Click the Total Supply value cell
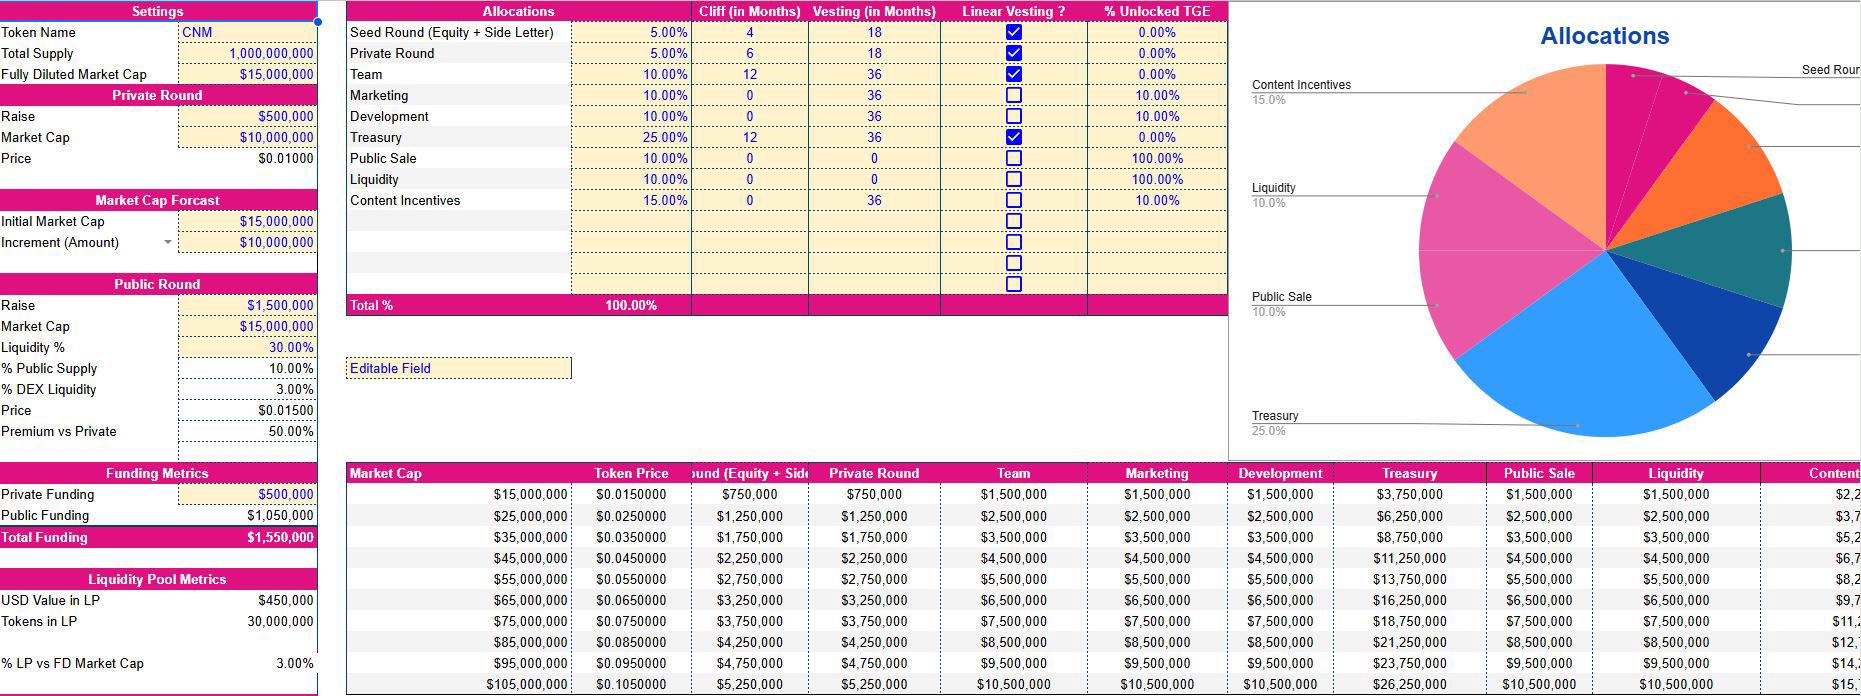The height and width of the screenshot is (696, 1861). pyautogui.click(x=247, y=53)
